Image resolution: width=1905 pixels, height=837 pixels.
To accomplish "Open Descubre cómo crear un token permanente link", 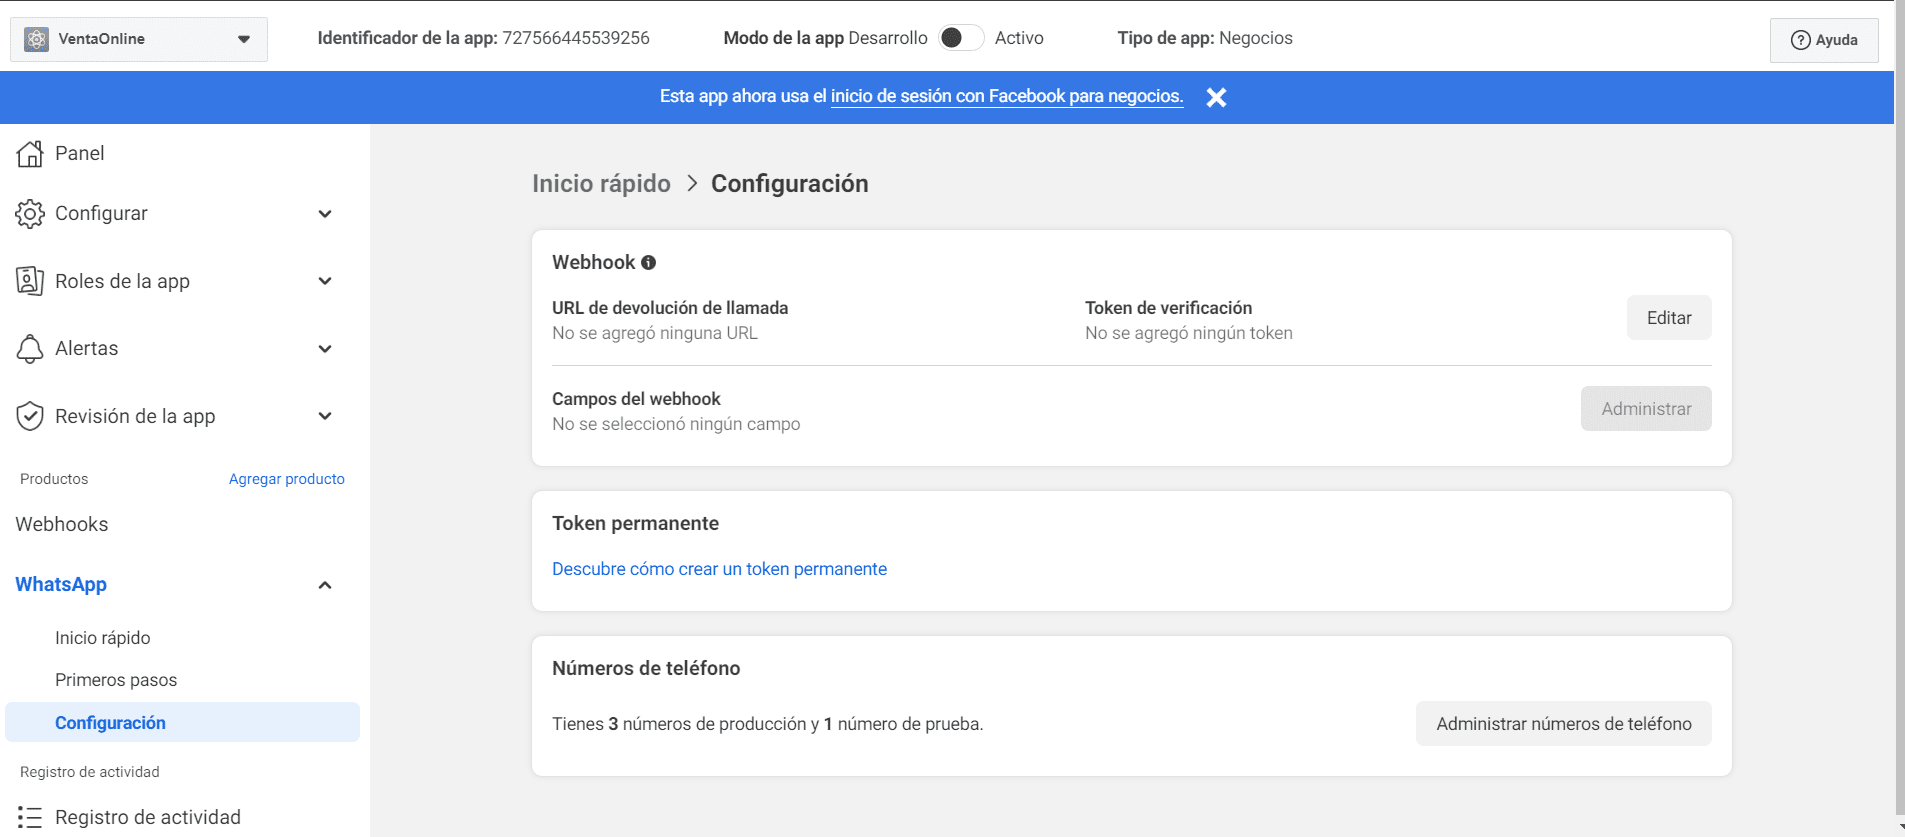I will pyautogui.click(x=720, y=569).
